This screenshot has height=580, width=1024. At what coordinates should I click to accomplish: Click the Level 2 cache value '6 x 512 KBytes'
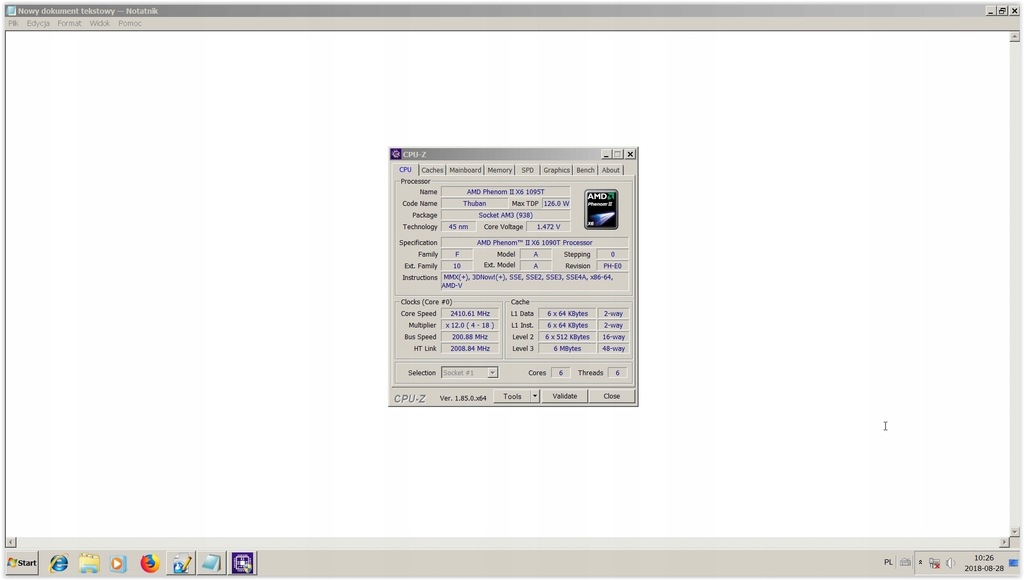pyautogui.click(x=567, y=337)
